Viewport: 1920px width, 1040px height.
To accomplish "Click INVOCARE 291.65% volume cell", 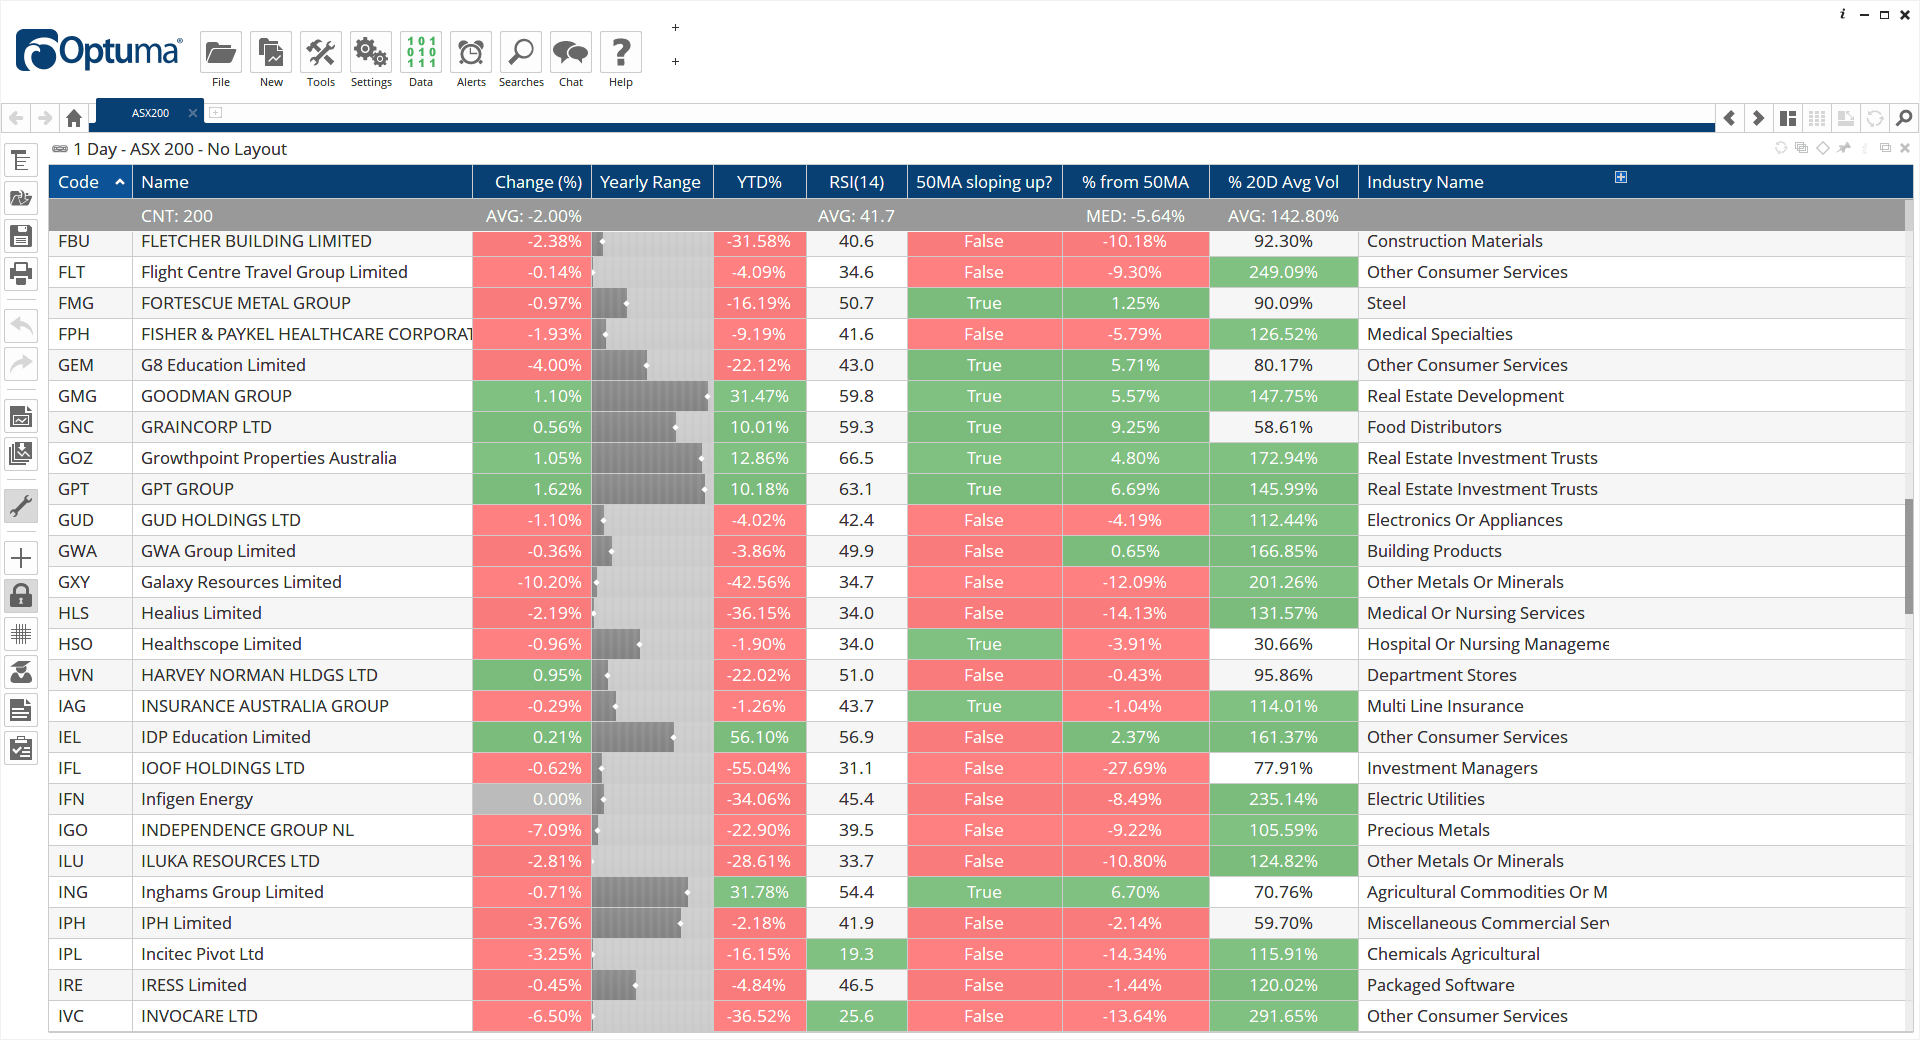I will [x=1284, y=1016].
